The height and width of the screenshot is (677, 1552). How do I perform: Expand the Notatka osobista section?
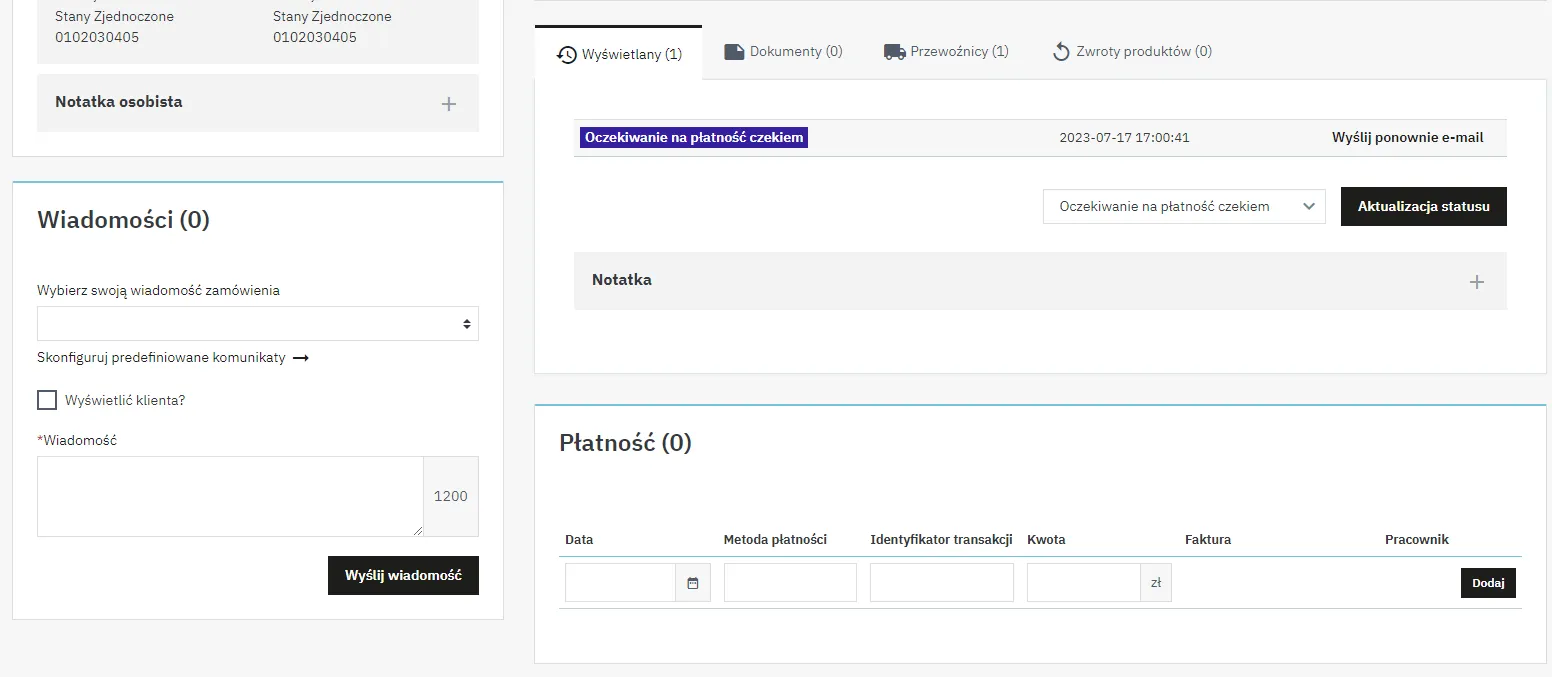click(x=119, y=102)
